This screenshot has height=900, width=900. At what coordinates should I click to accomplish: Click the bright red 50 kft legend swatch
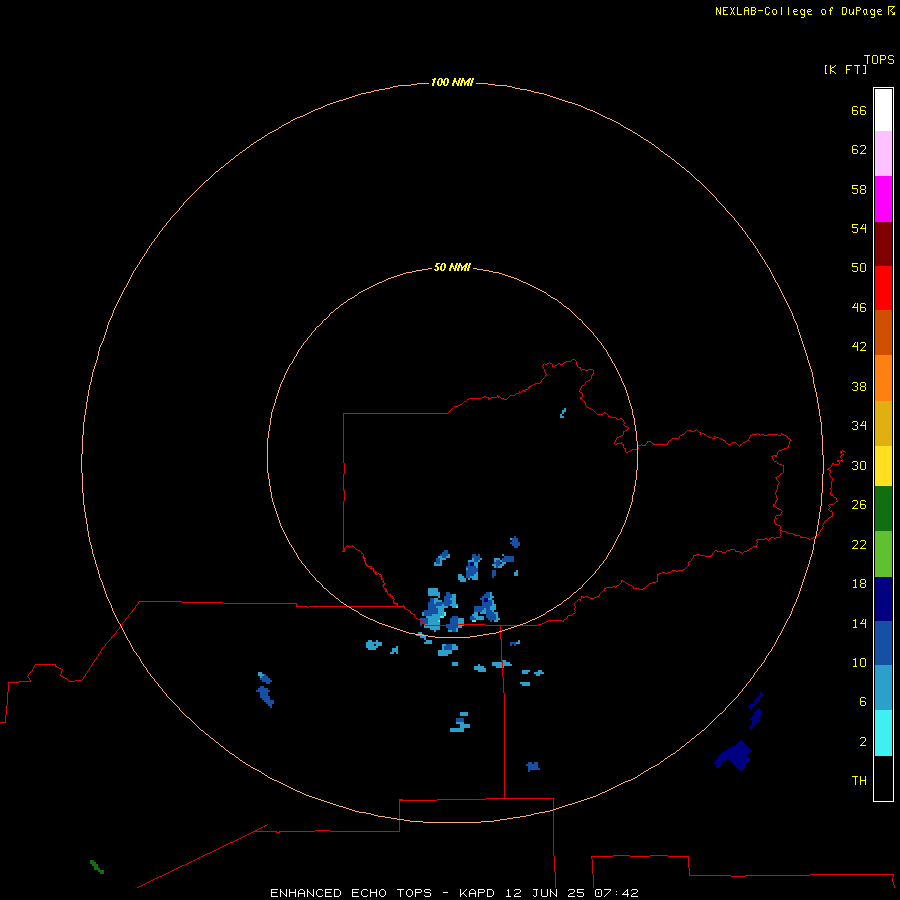tap(883, 288)
